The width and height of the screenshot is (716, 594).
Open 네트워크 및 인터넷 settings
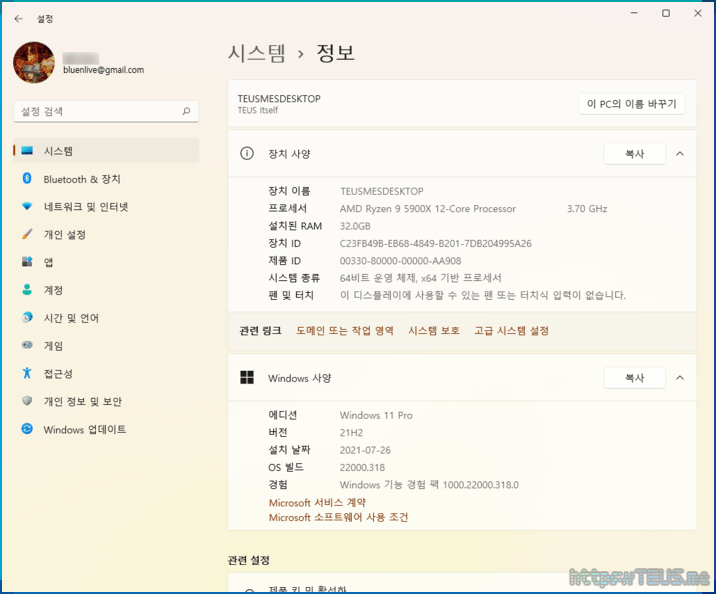point(106,207)
